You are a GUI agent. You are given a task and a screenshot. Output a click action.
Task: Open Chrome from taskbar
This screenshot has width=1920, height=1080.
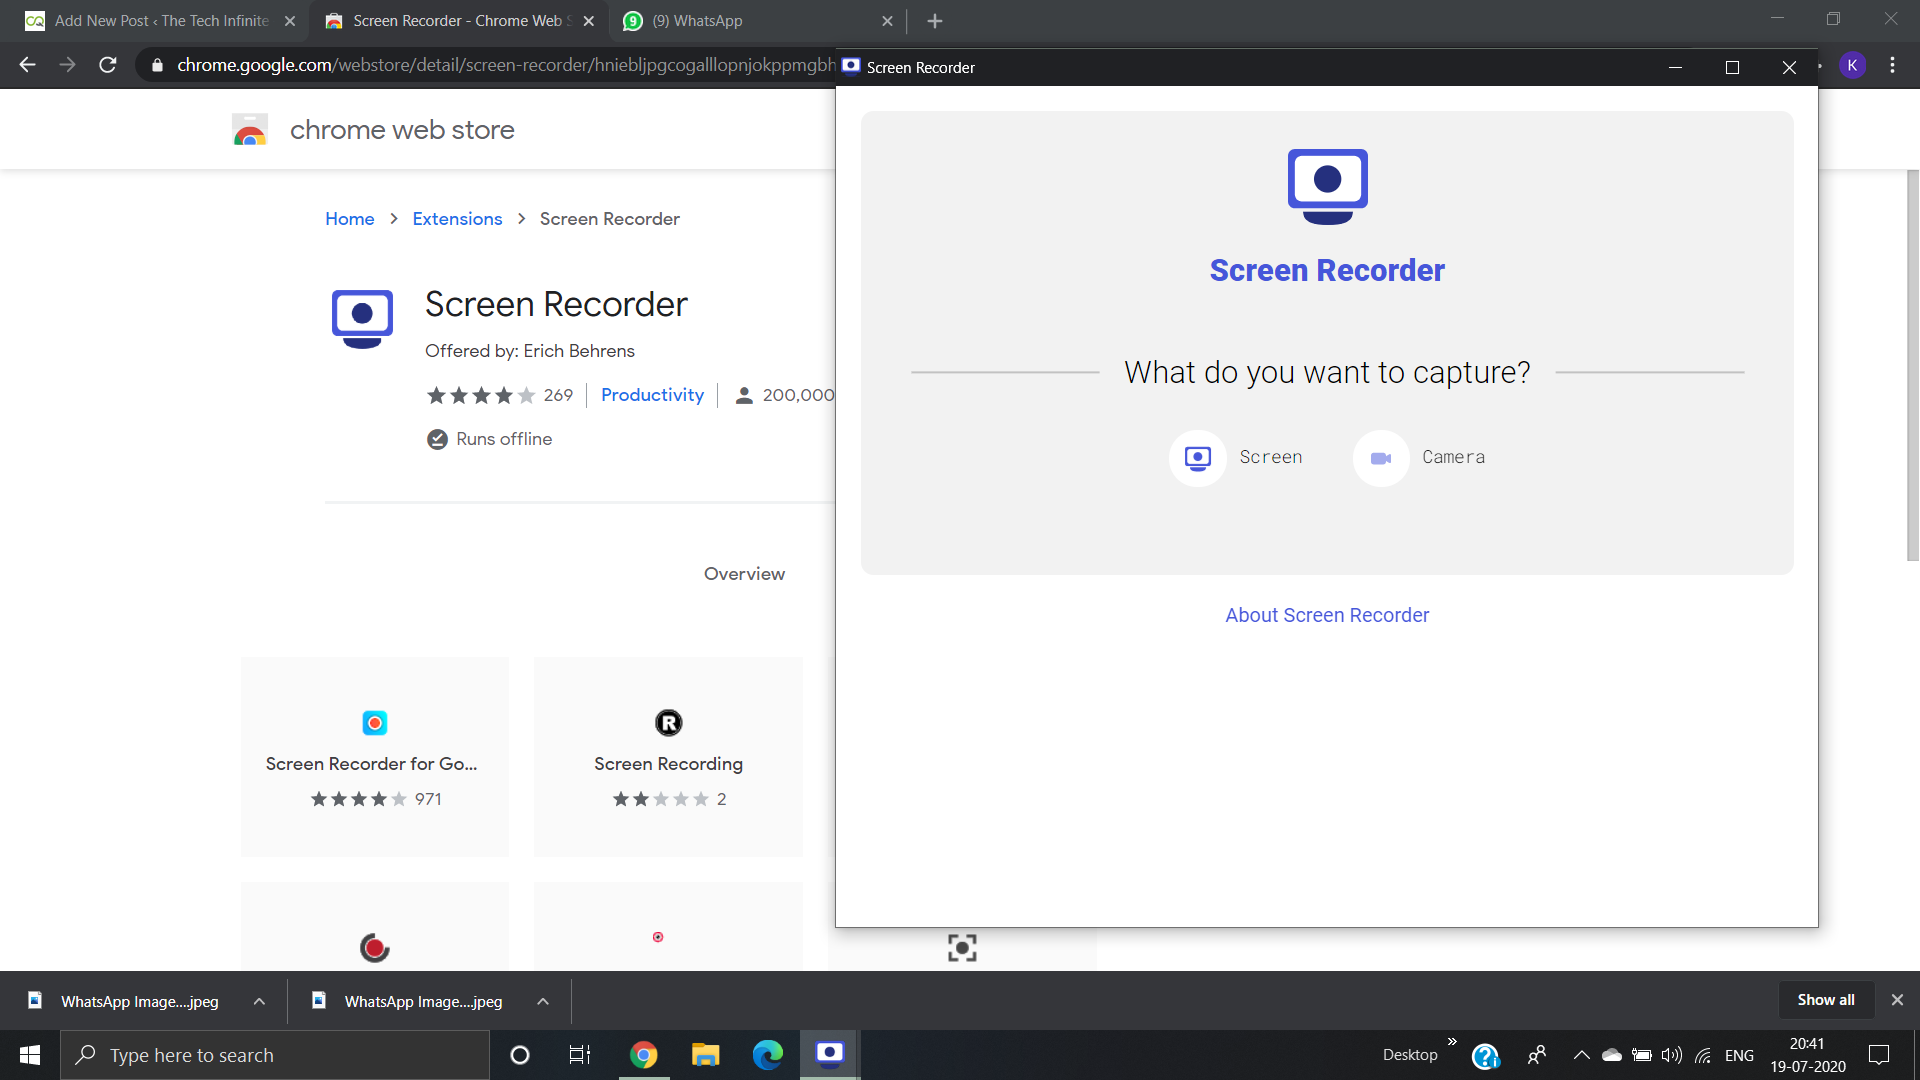click(x=644, y=1055)
